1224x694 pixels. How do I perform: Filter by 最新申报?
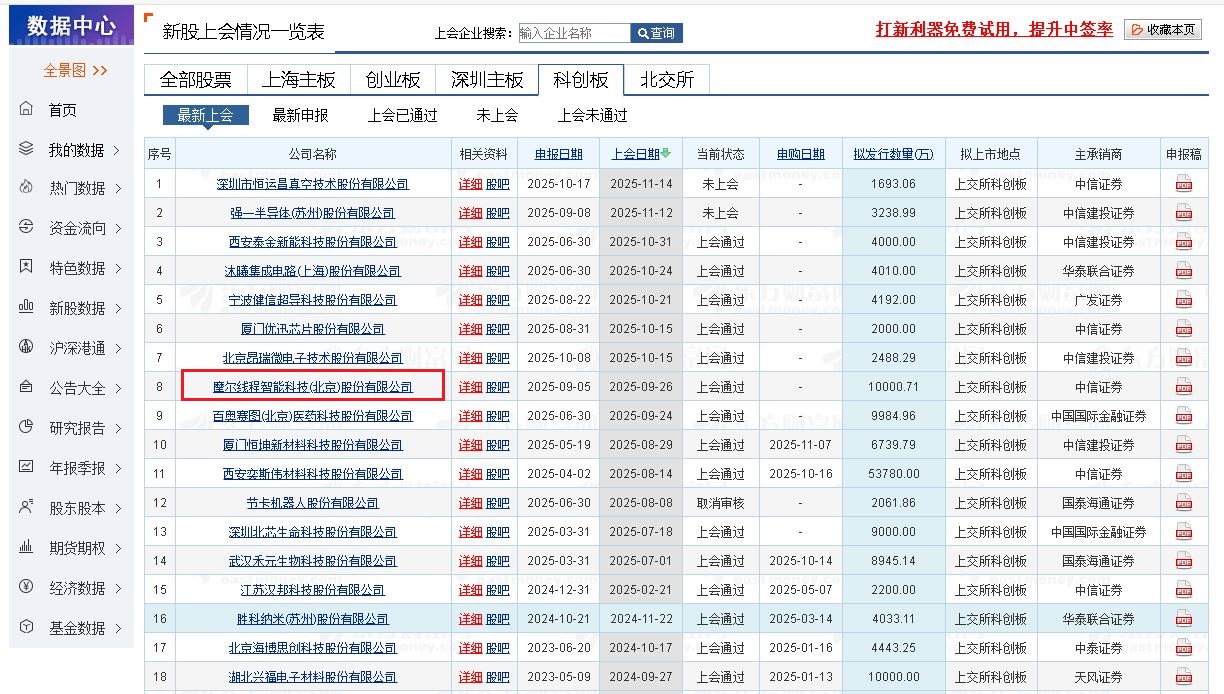pos(300,115)
